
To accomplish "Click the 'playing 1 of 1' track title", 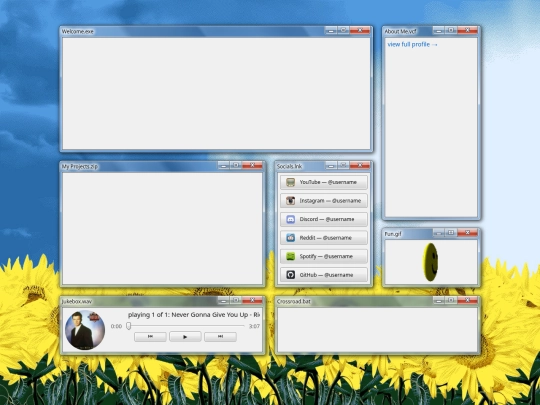I will point(194,315).
